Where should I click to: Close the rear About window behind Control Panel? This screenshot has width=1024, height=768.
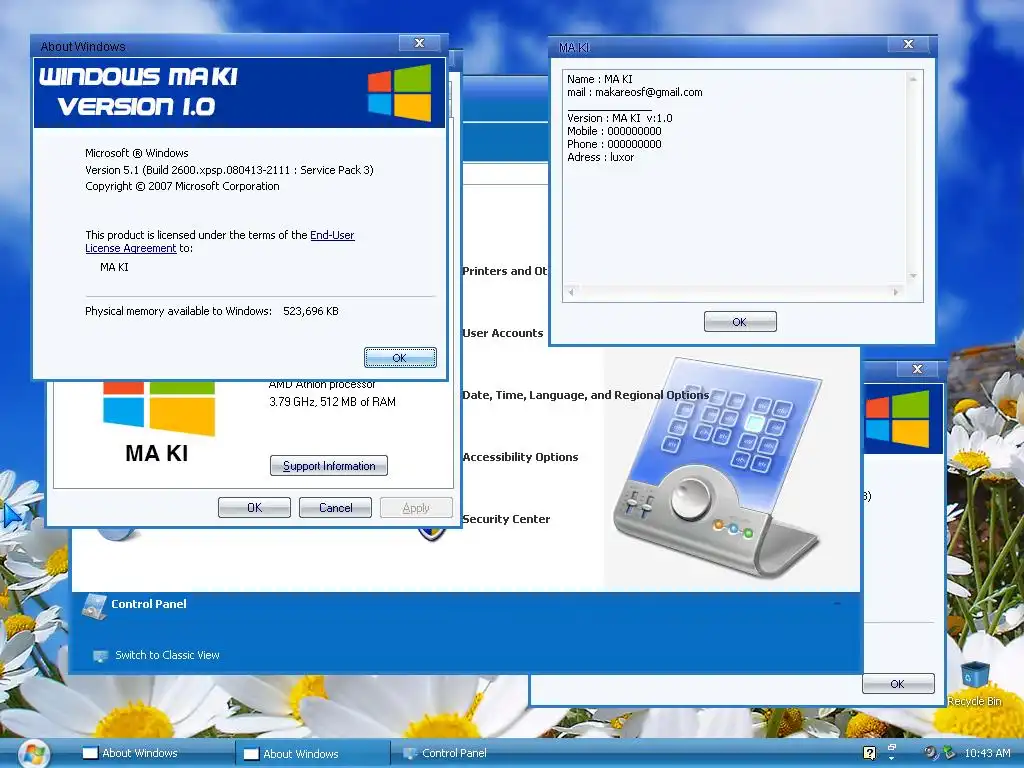918,369
